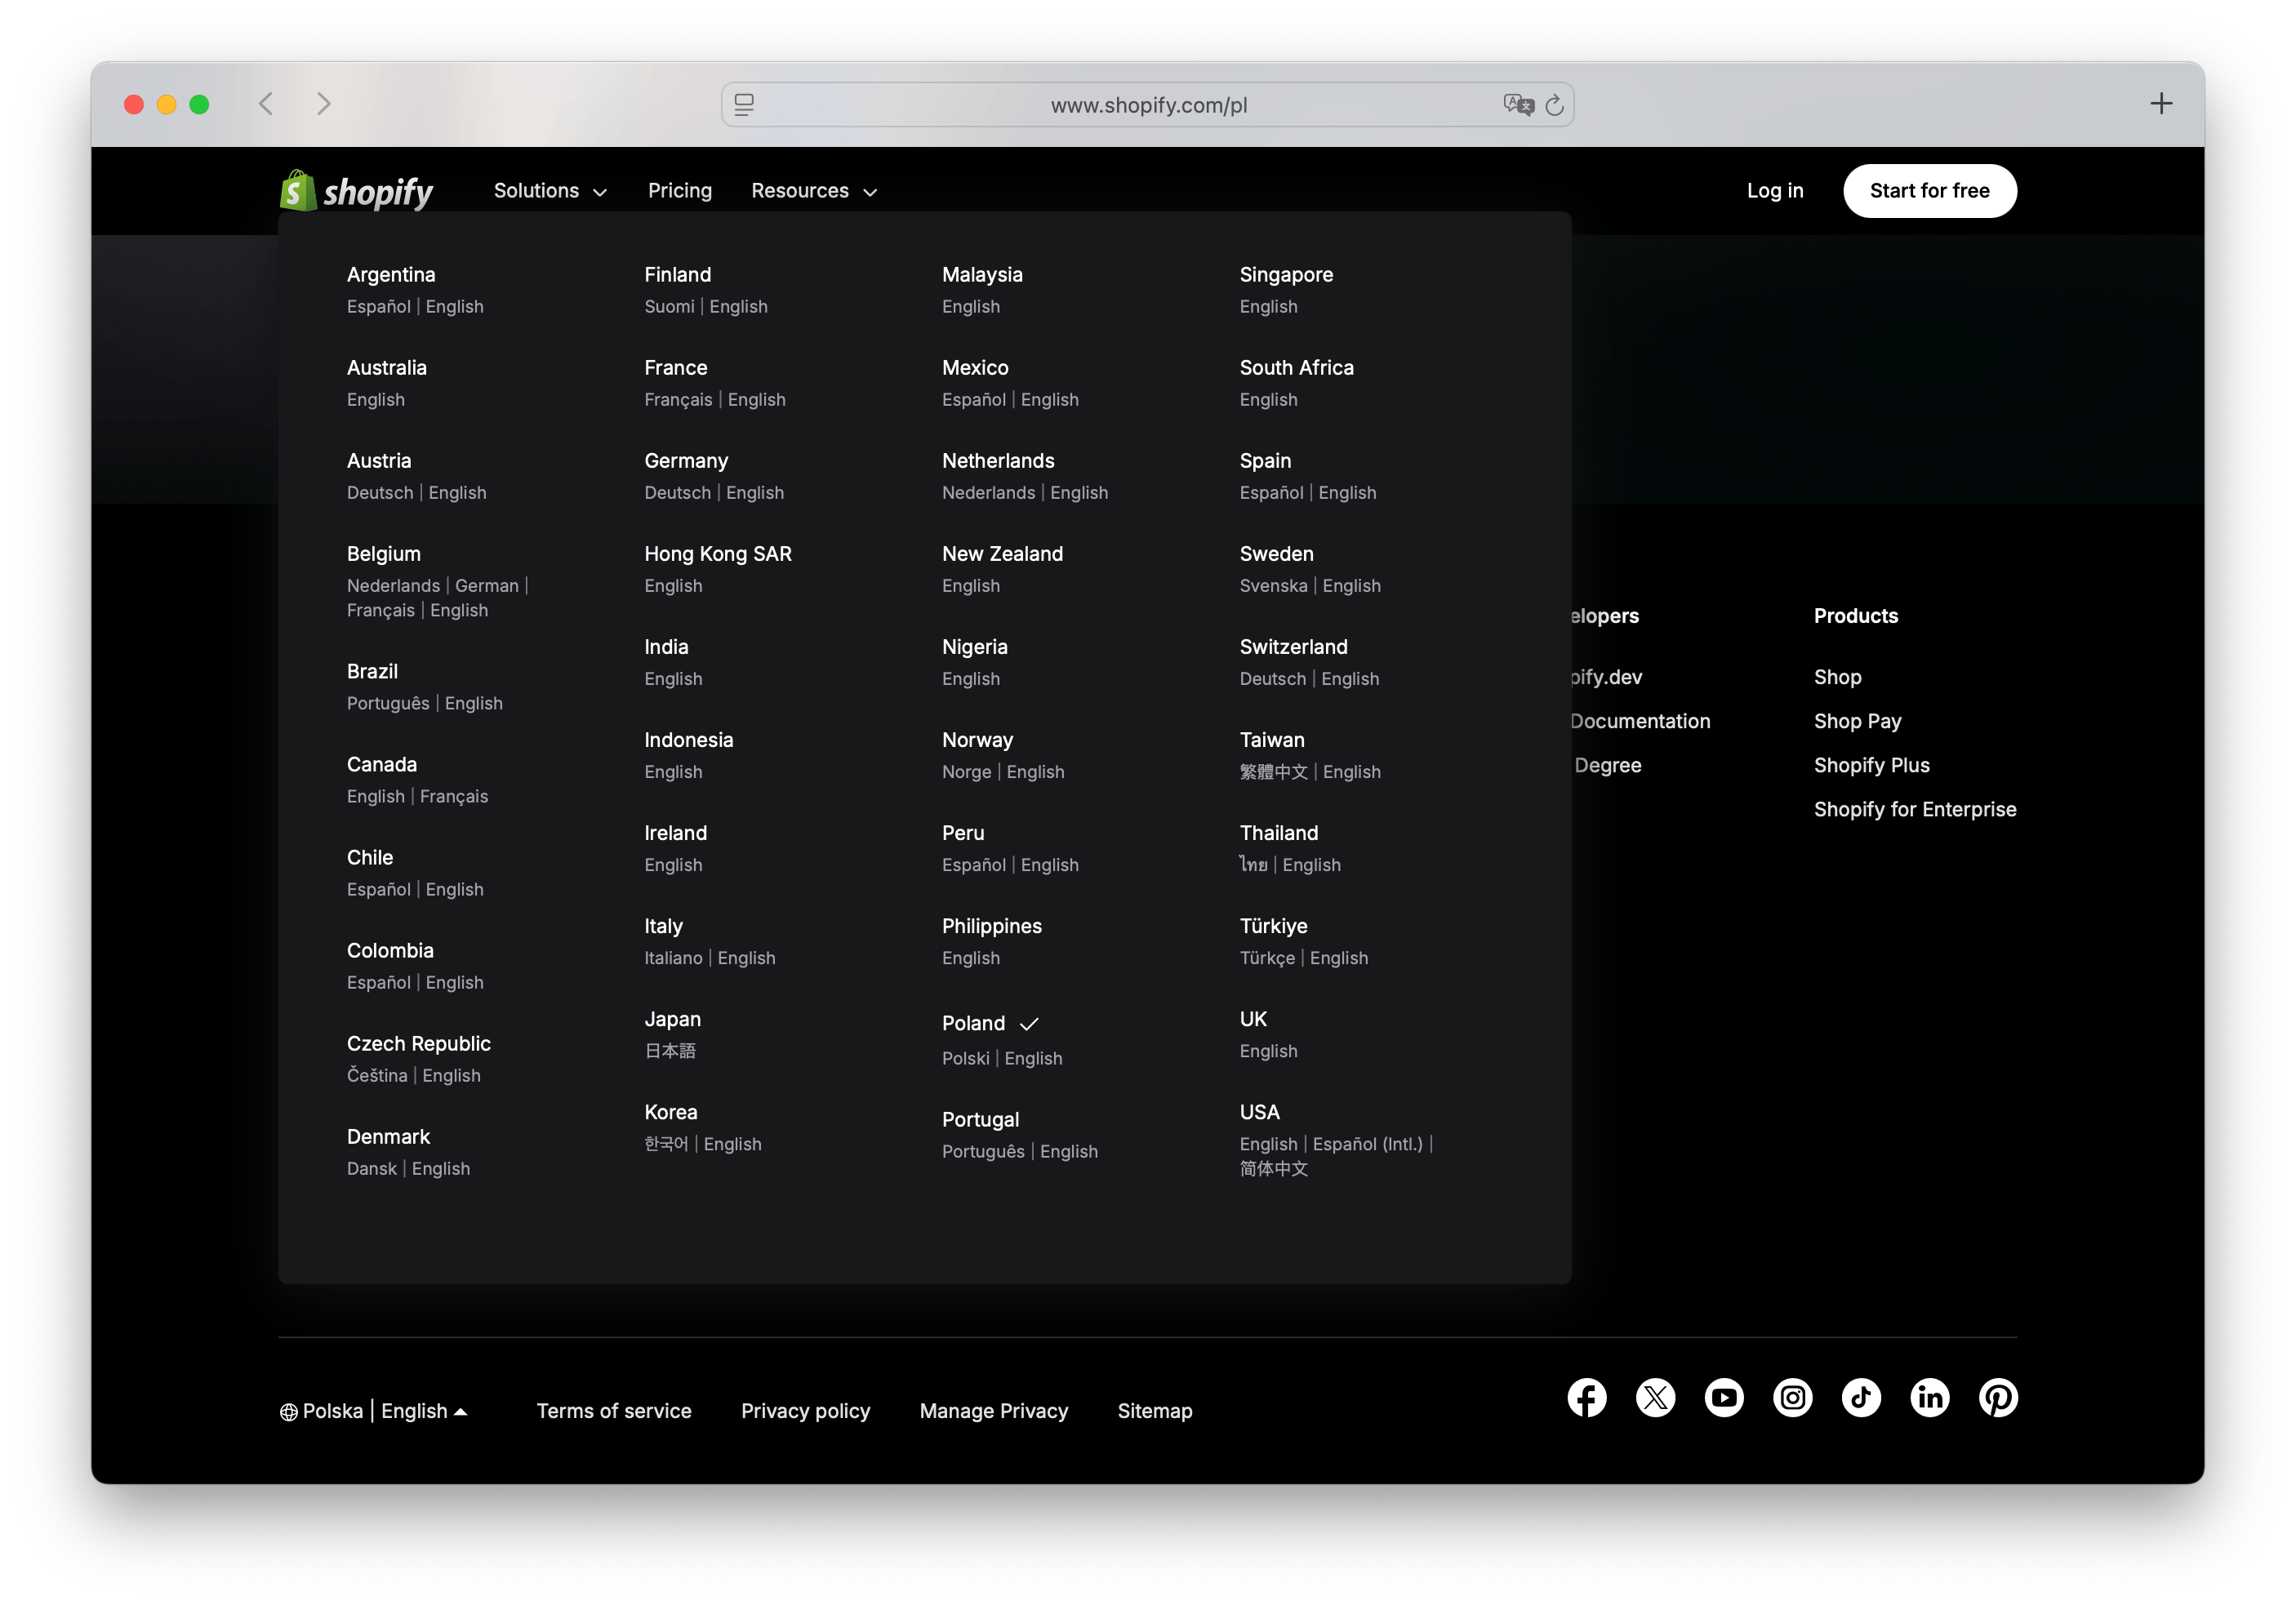Choose Dansk under Denmark
Viewport: 2296px width, 1605px height.
coord(372,1169)
